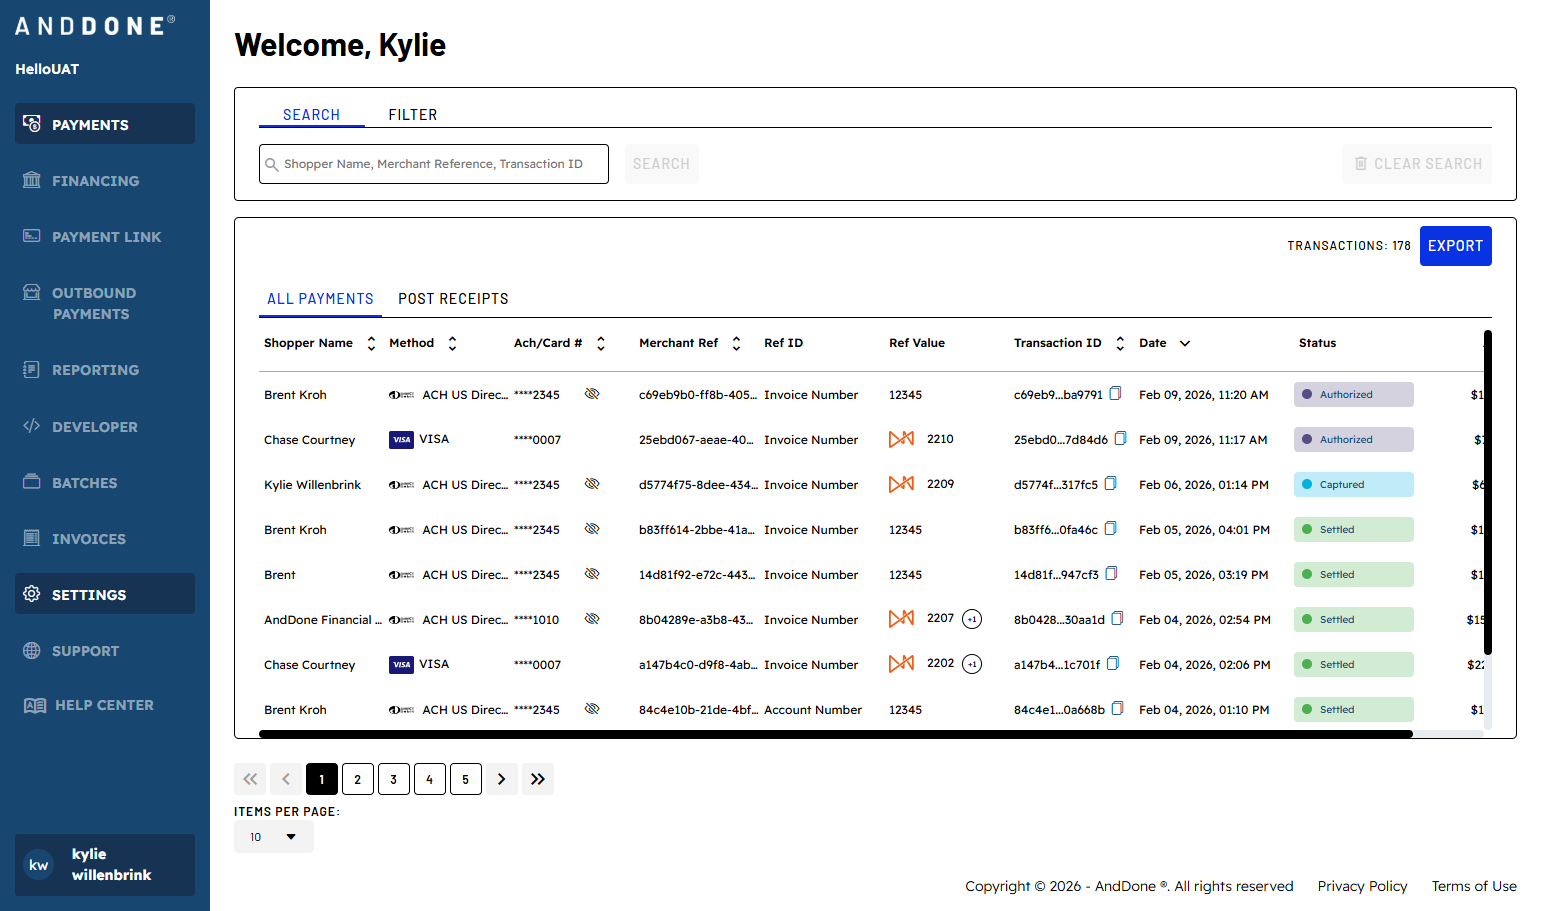Open Reporting sidebar icon
1541x911 pixels.
pyautogui.click(x=32, y=369)
